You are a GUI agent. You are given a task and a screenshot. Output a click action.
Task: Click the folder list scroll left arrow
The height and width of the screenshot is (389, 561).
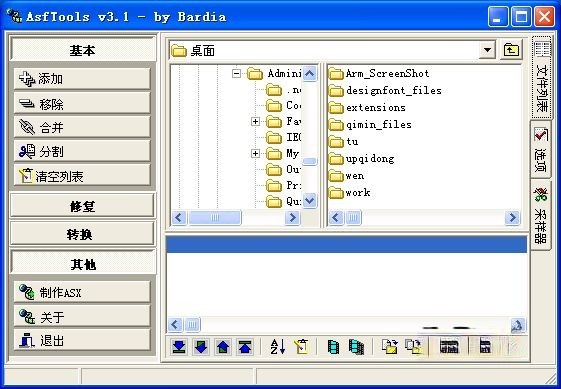pos(336,217)
